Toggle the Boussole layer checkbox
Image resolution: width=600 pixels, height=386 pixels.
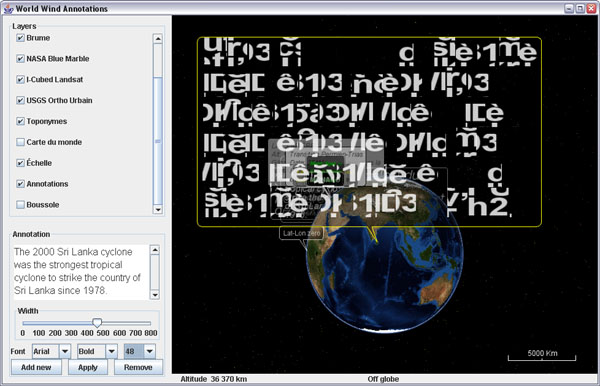[x=20, y=205]
